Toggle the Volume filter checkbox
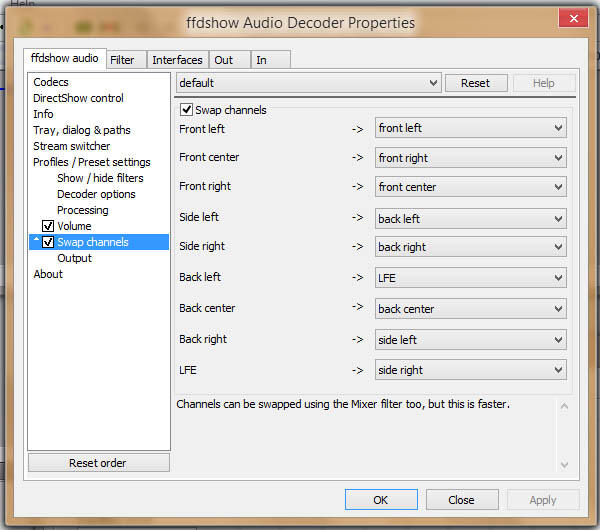The width and height of the screenshot is (600, 530). tap(48, 226)
